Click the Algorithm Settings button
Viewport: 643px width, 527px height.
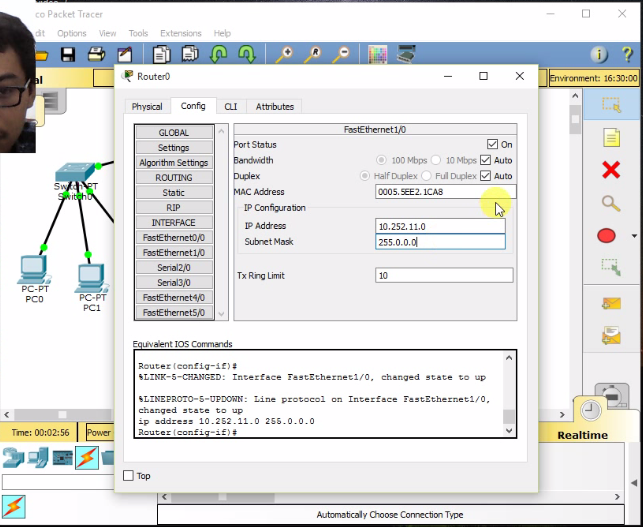[174, 163]
